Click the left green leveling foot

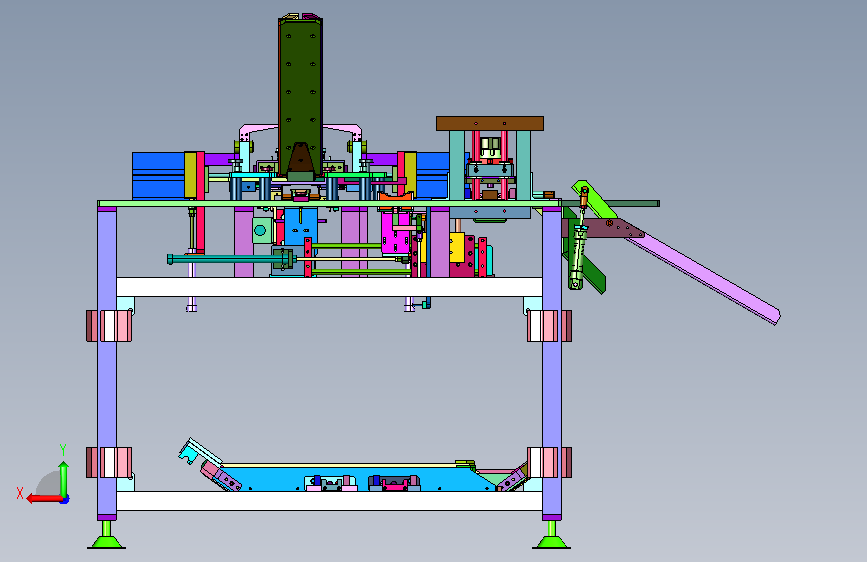click(106, 535)
